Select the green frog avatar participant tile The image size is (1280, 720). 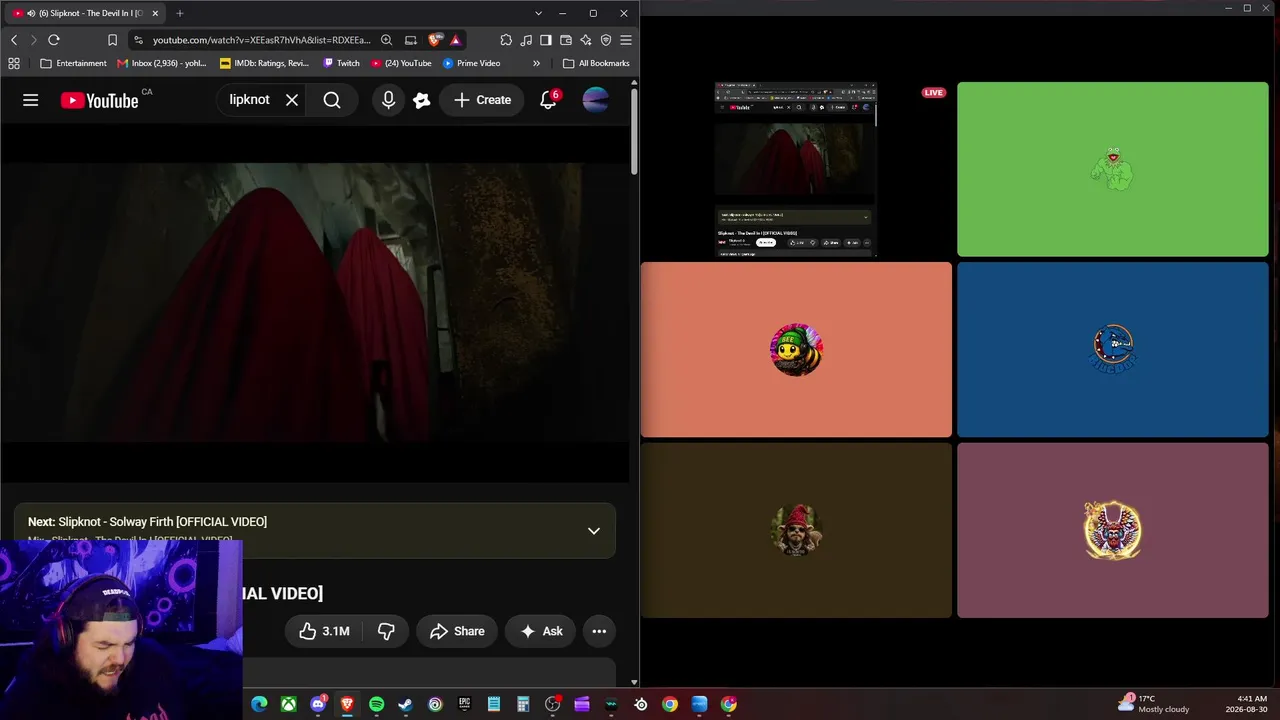tap(1113, 170)
